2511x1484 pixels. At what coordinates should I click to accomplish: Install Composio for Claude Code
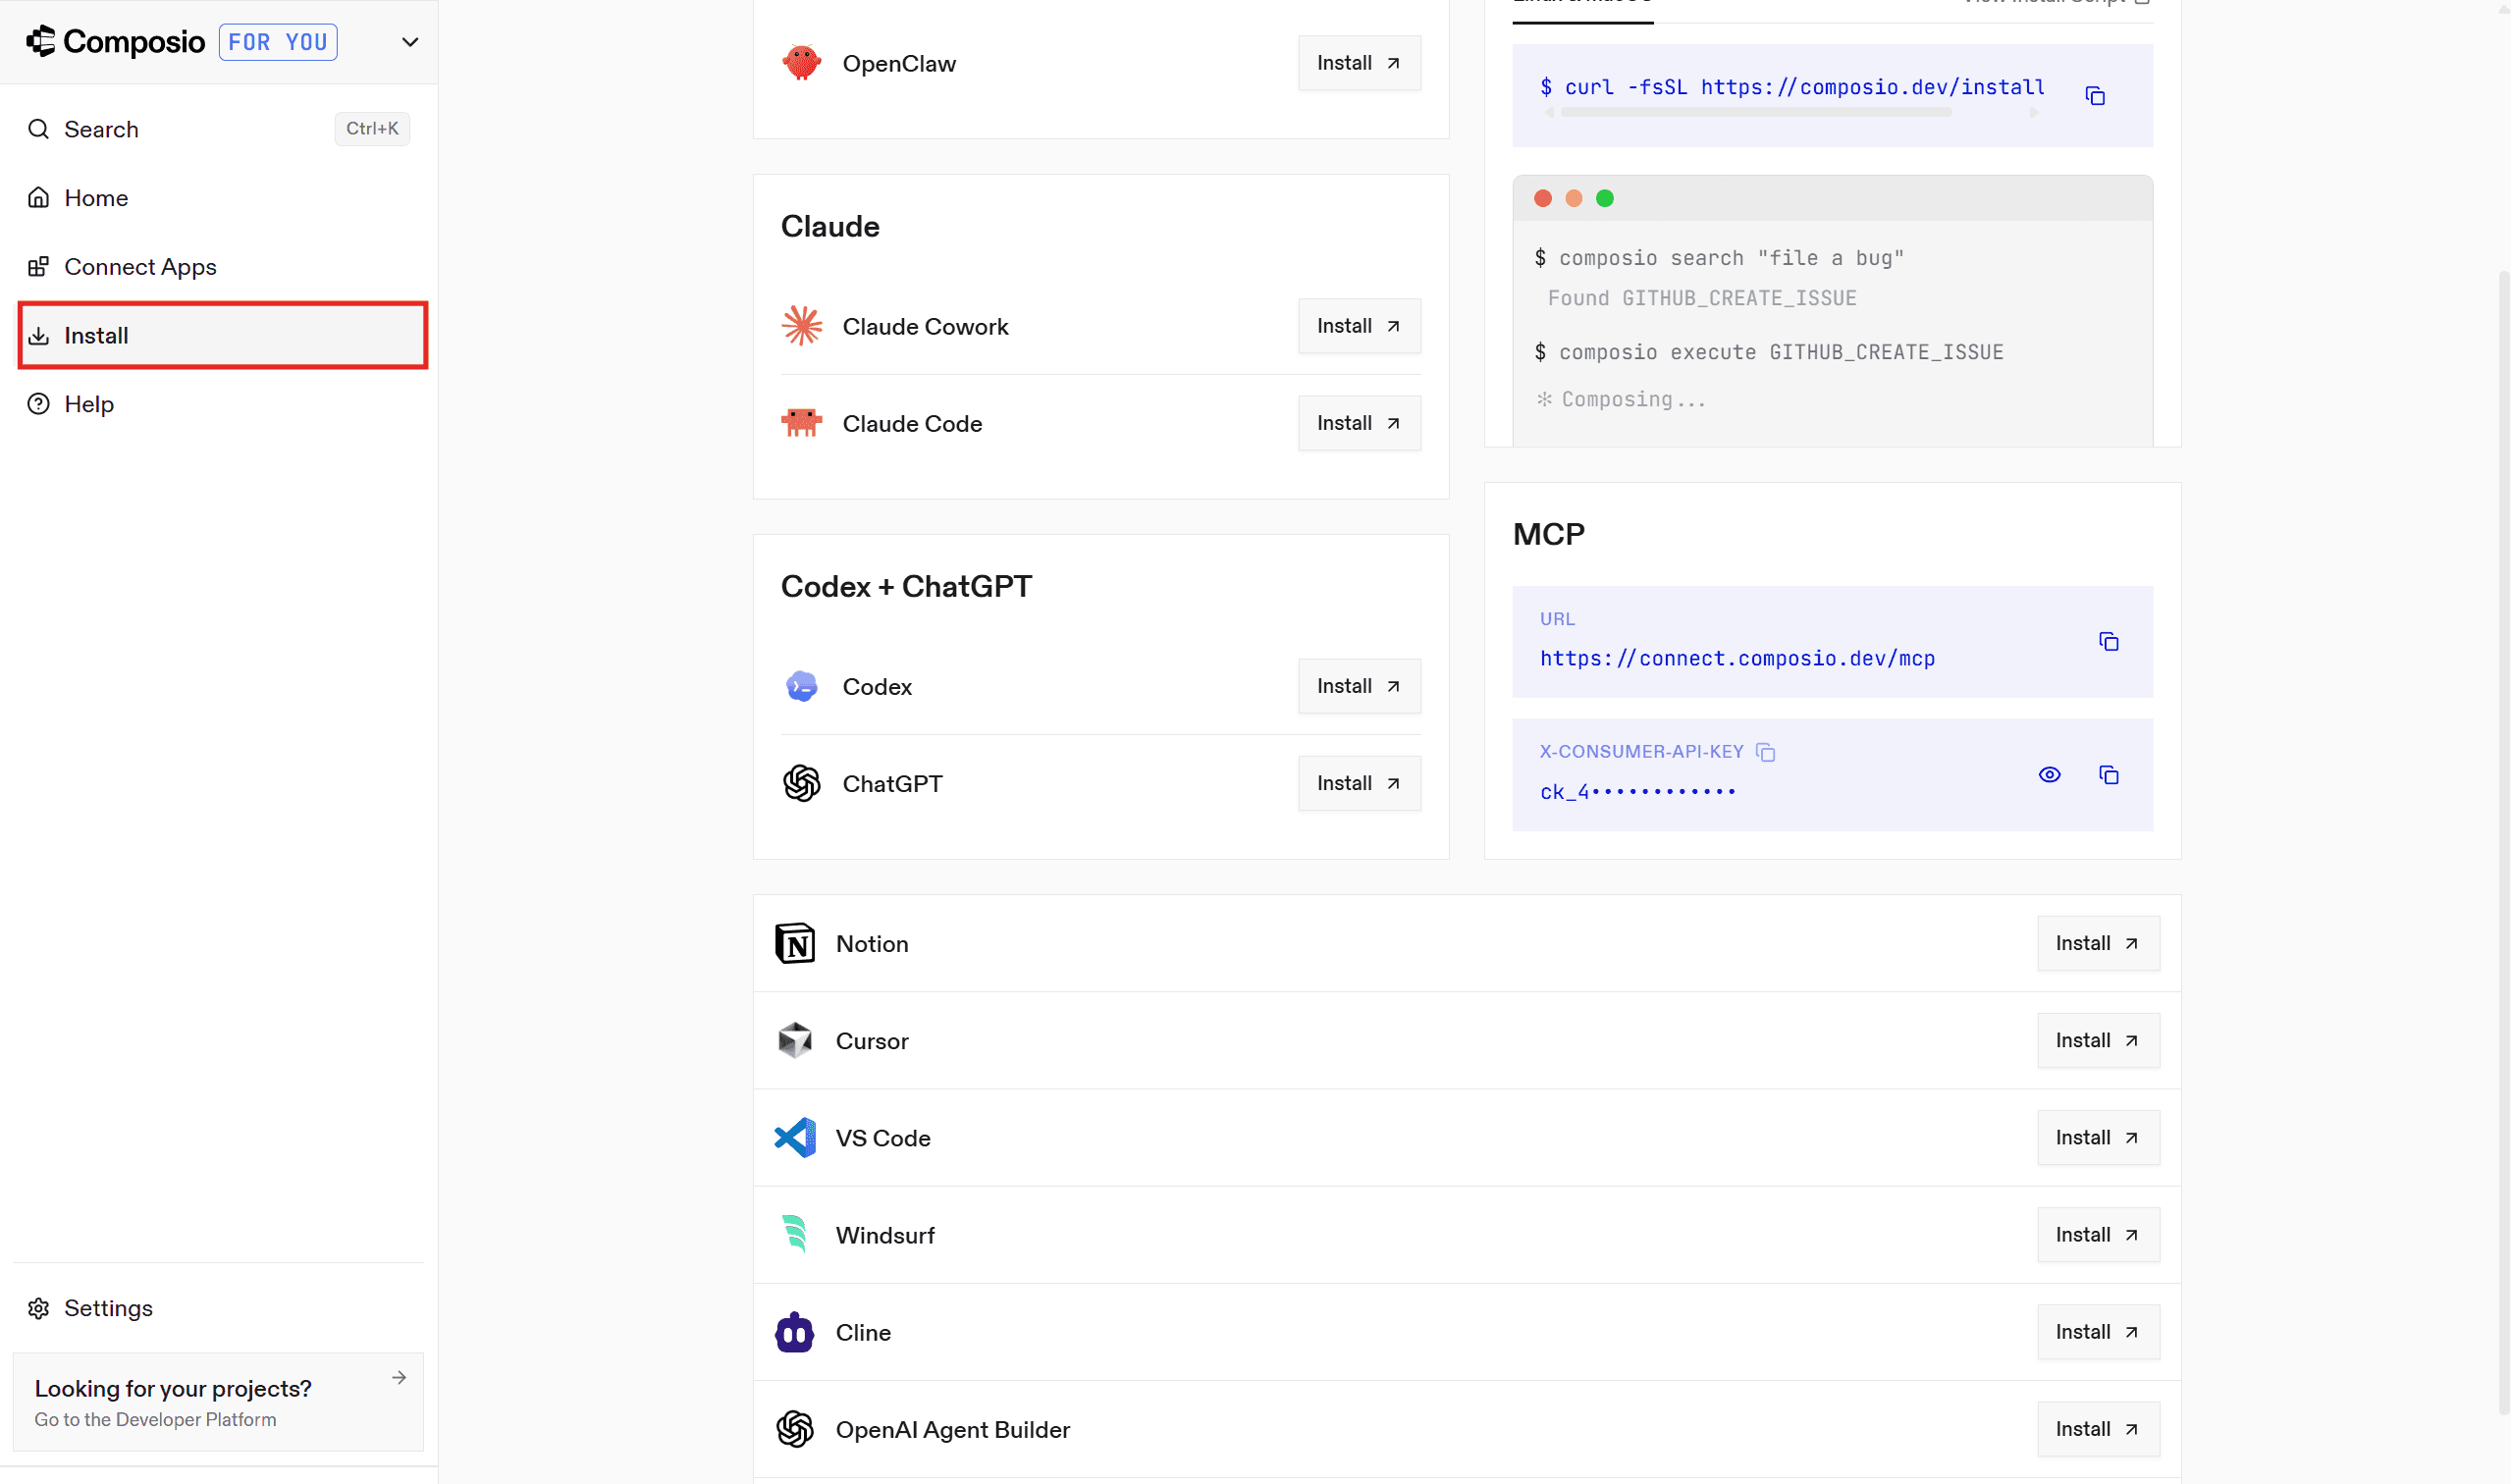(1359, 423)
